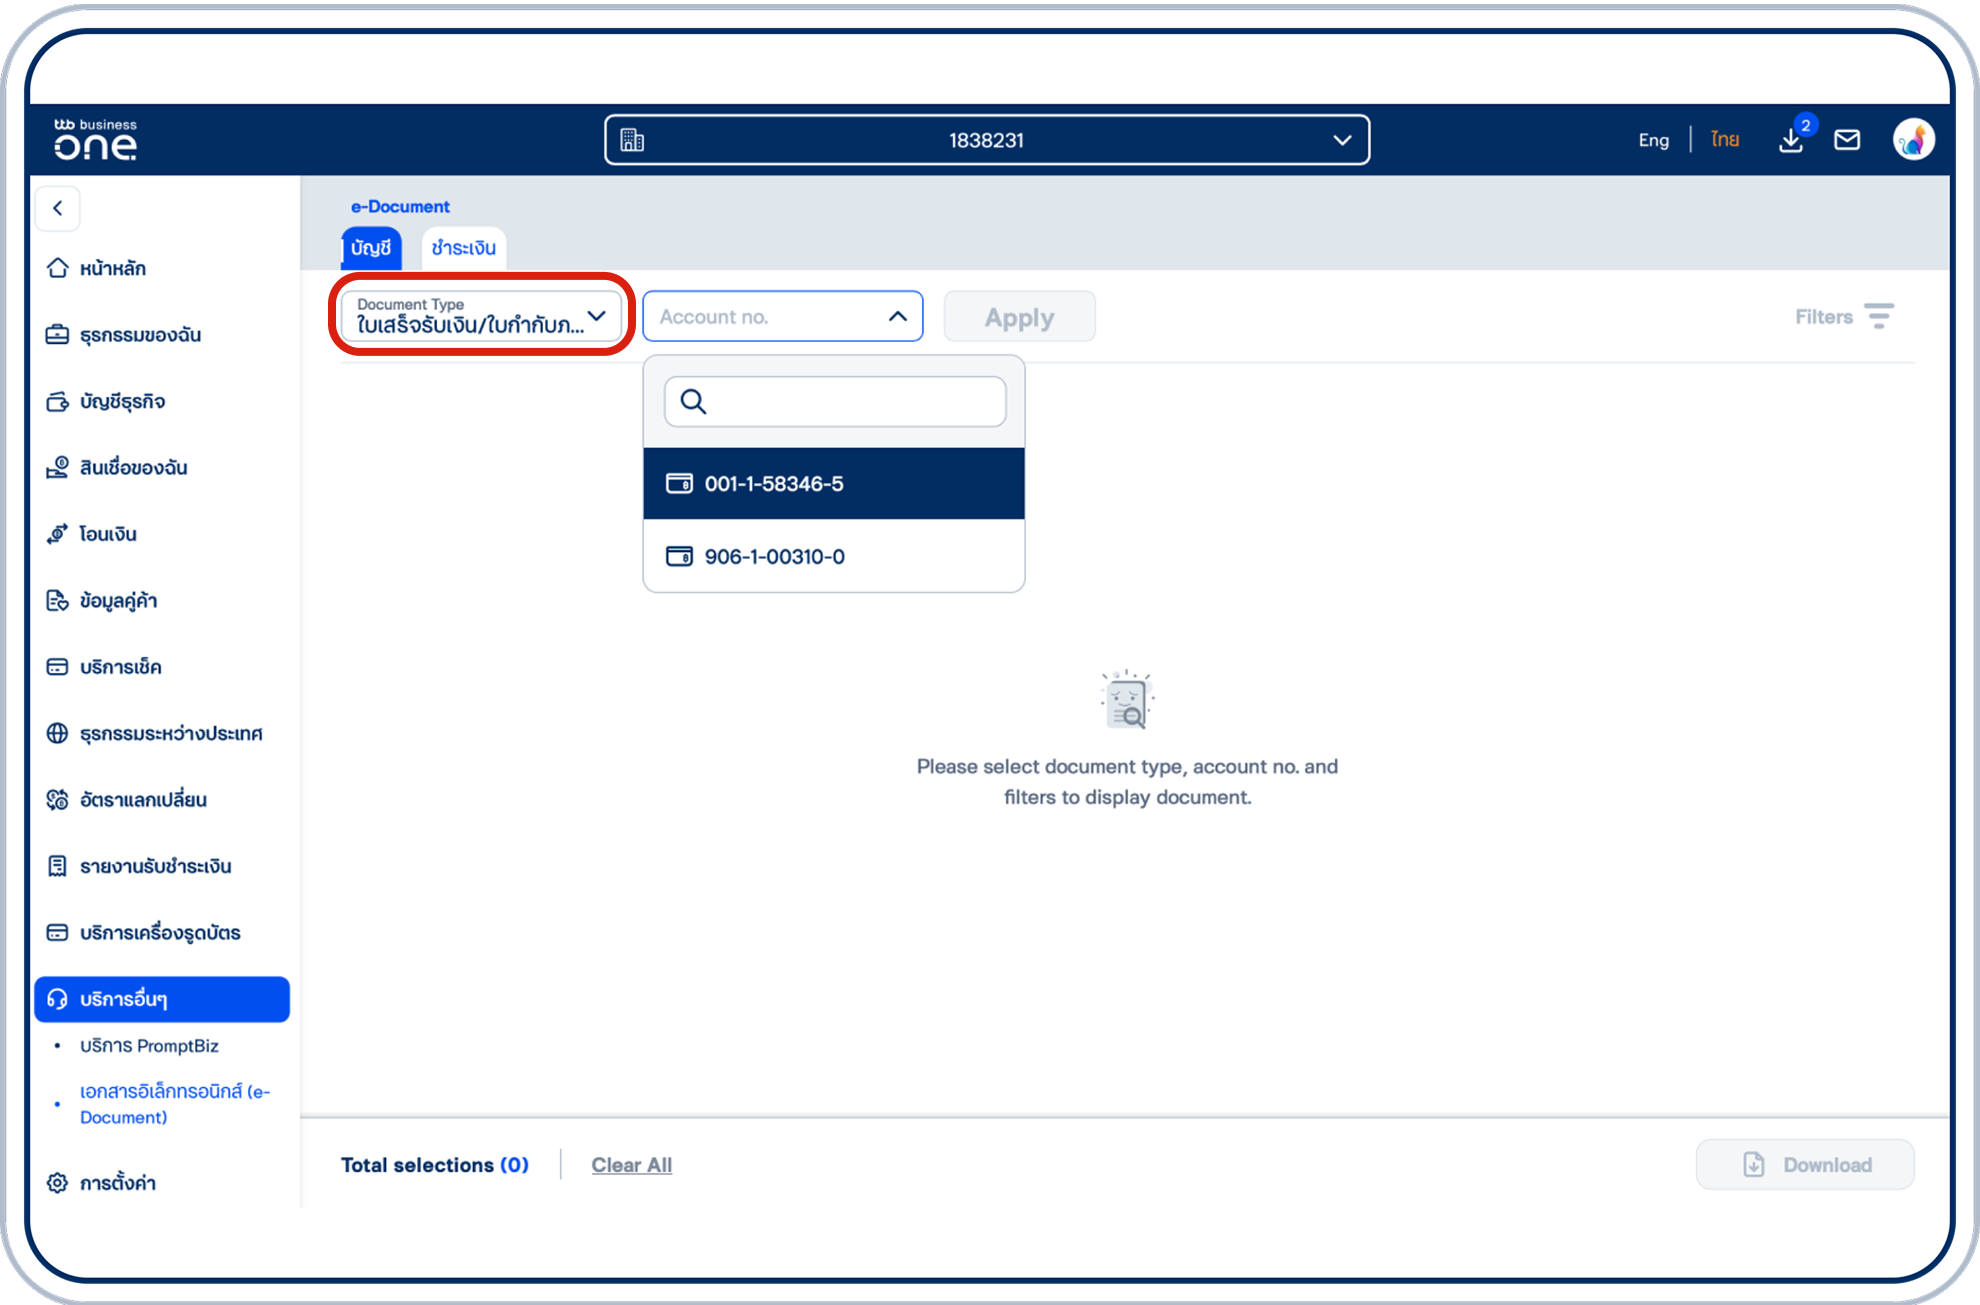Collapse the Account no. dropdown
1980x1305 pixels.
pyautogui.click(x=896, y=316)
